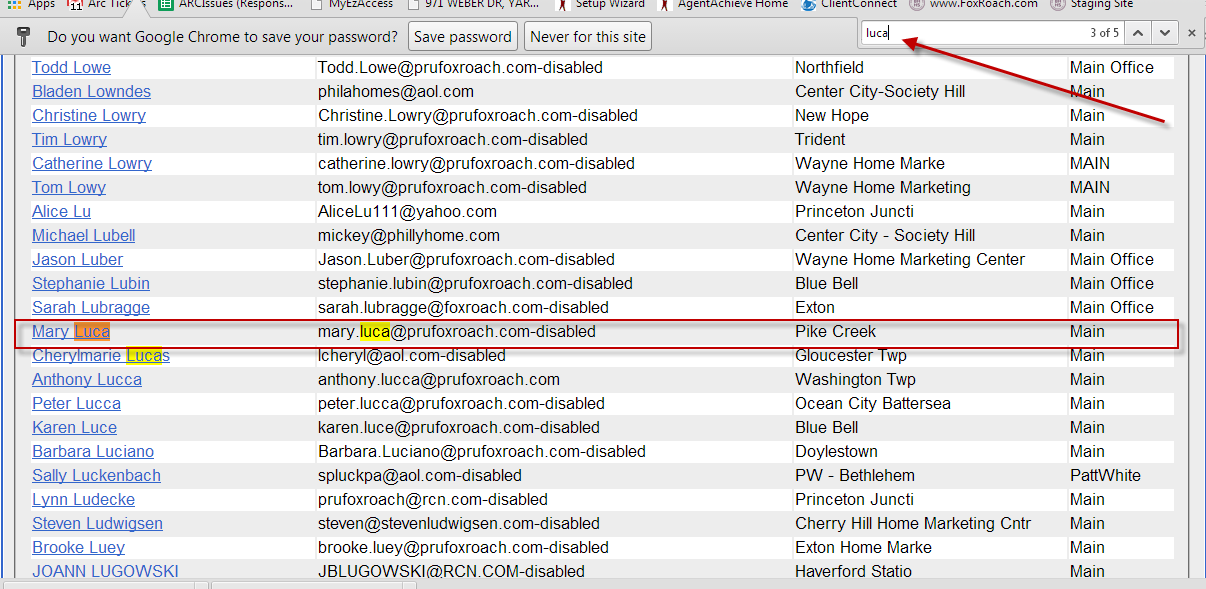Open Alice Lu link

pos(62,211)
